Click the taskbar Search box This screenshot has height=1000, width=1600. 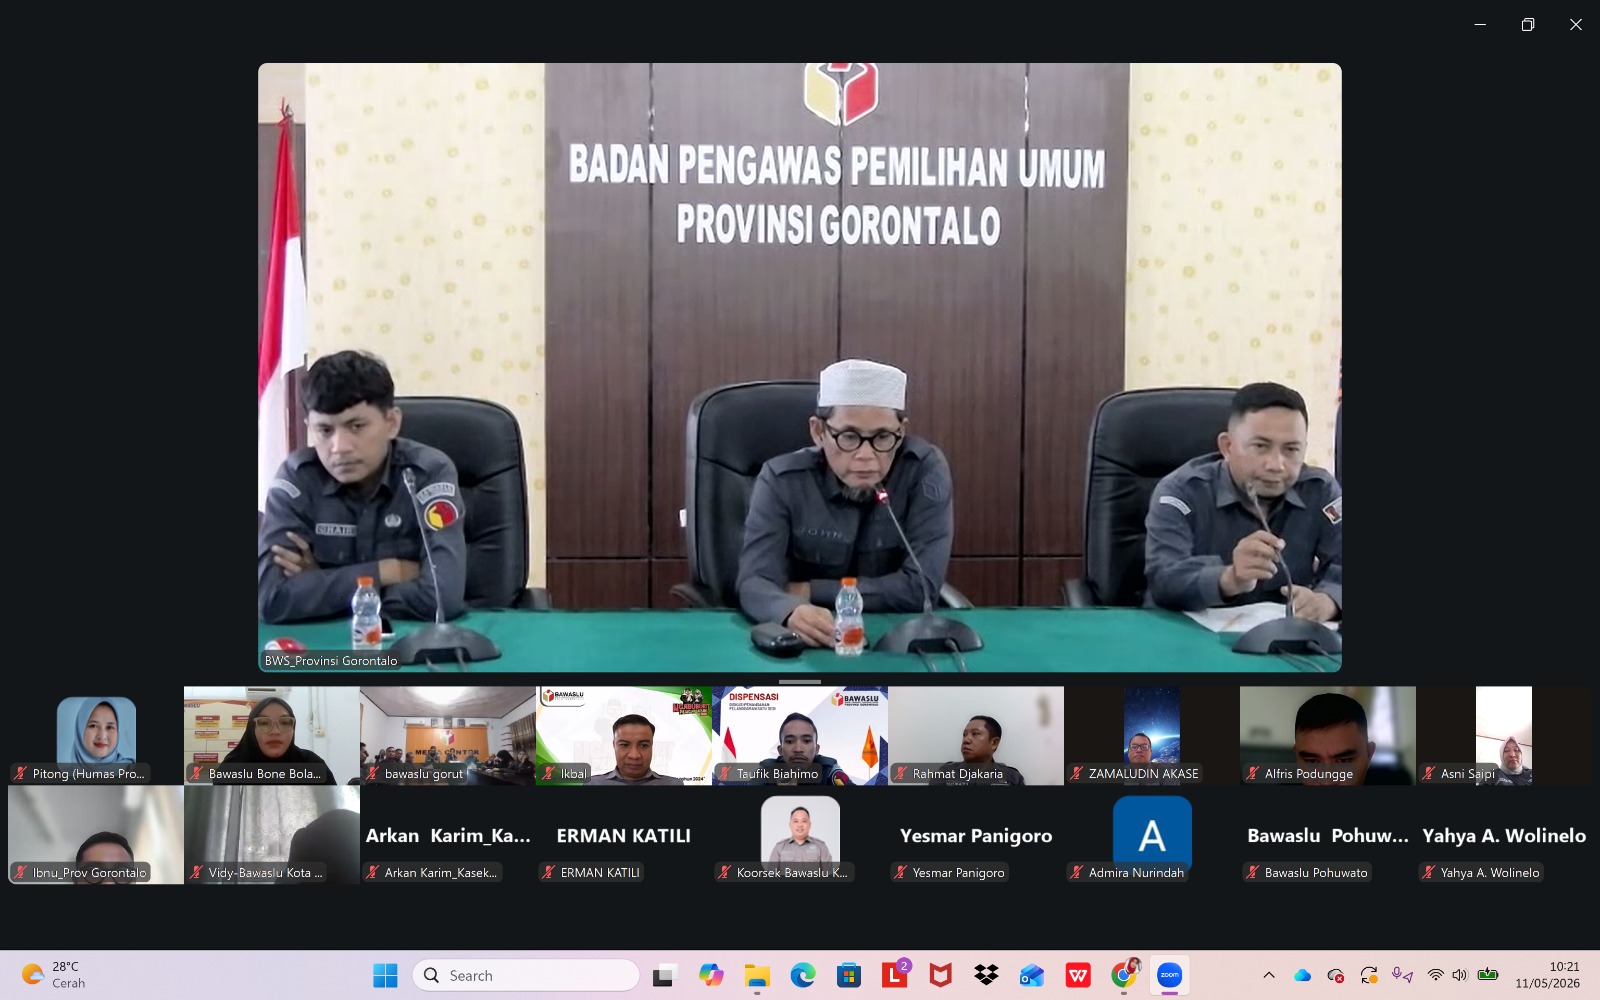pos(526,975)
